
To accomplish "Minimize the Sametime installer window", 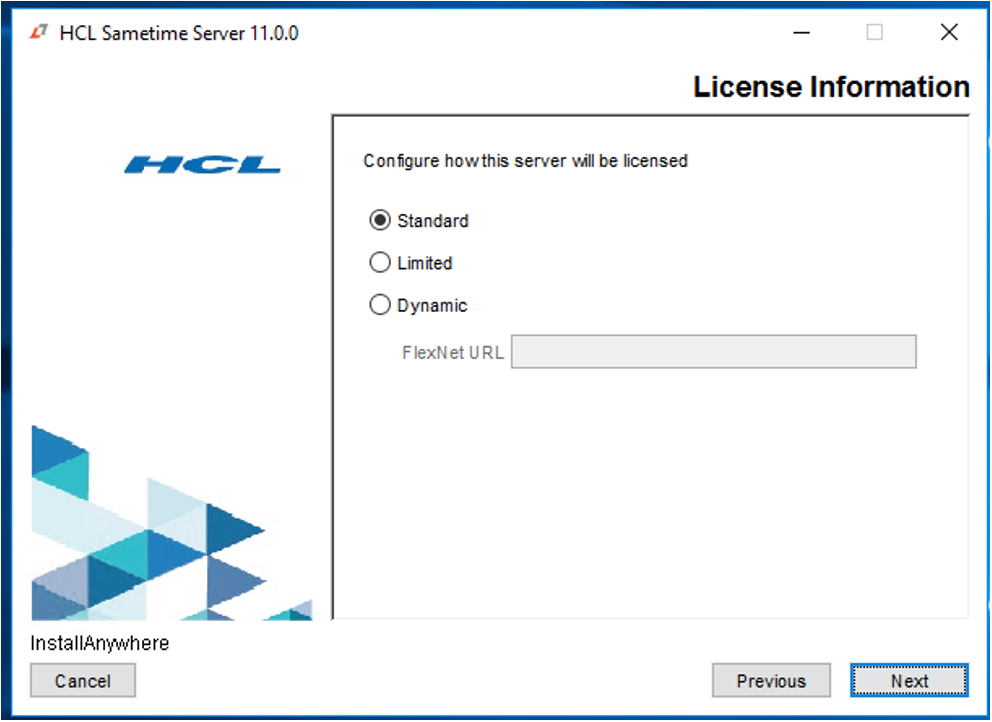I will (802, 33).
